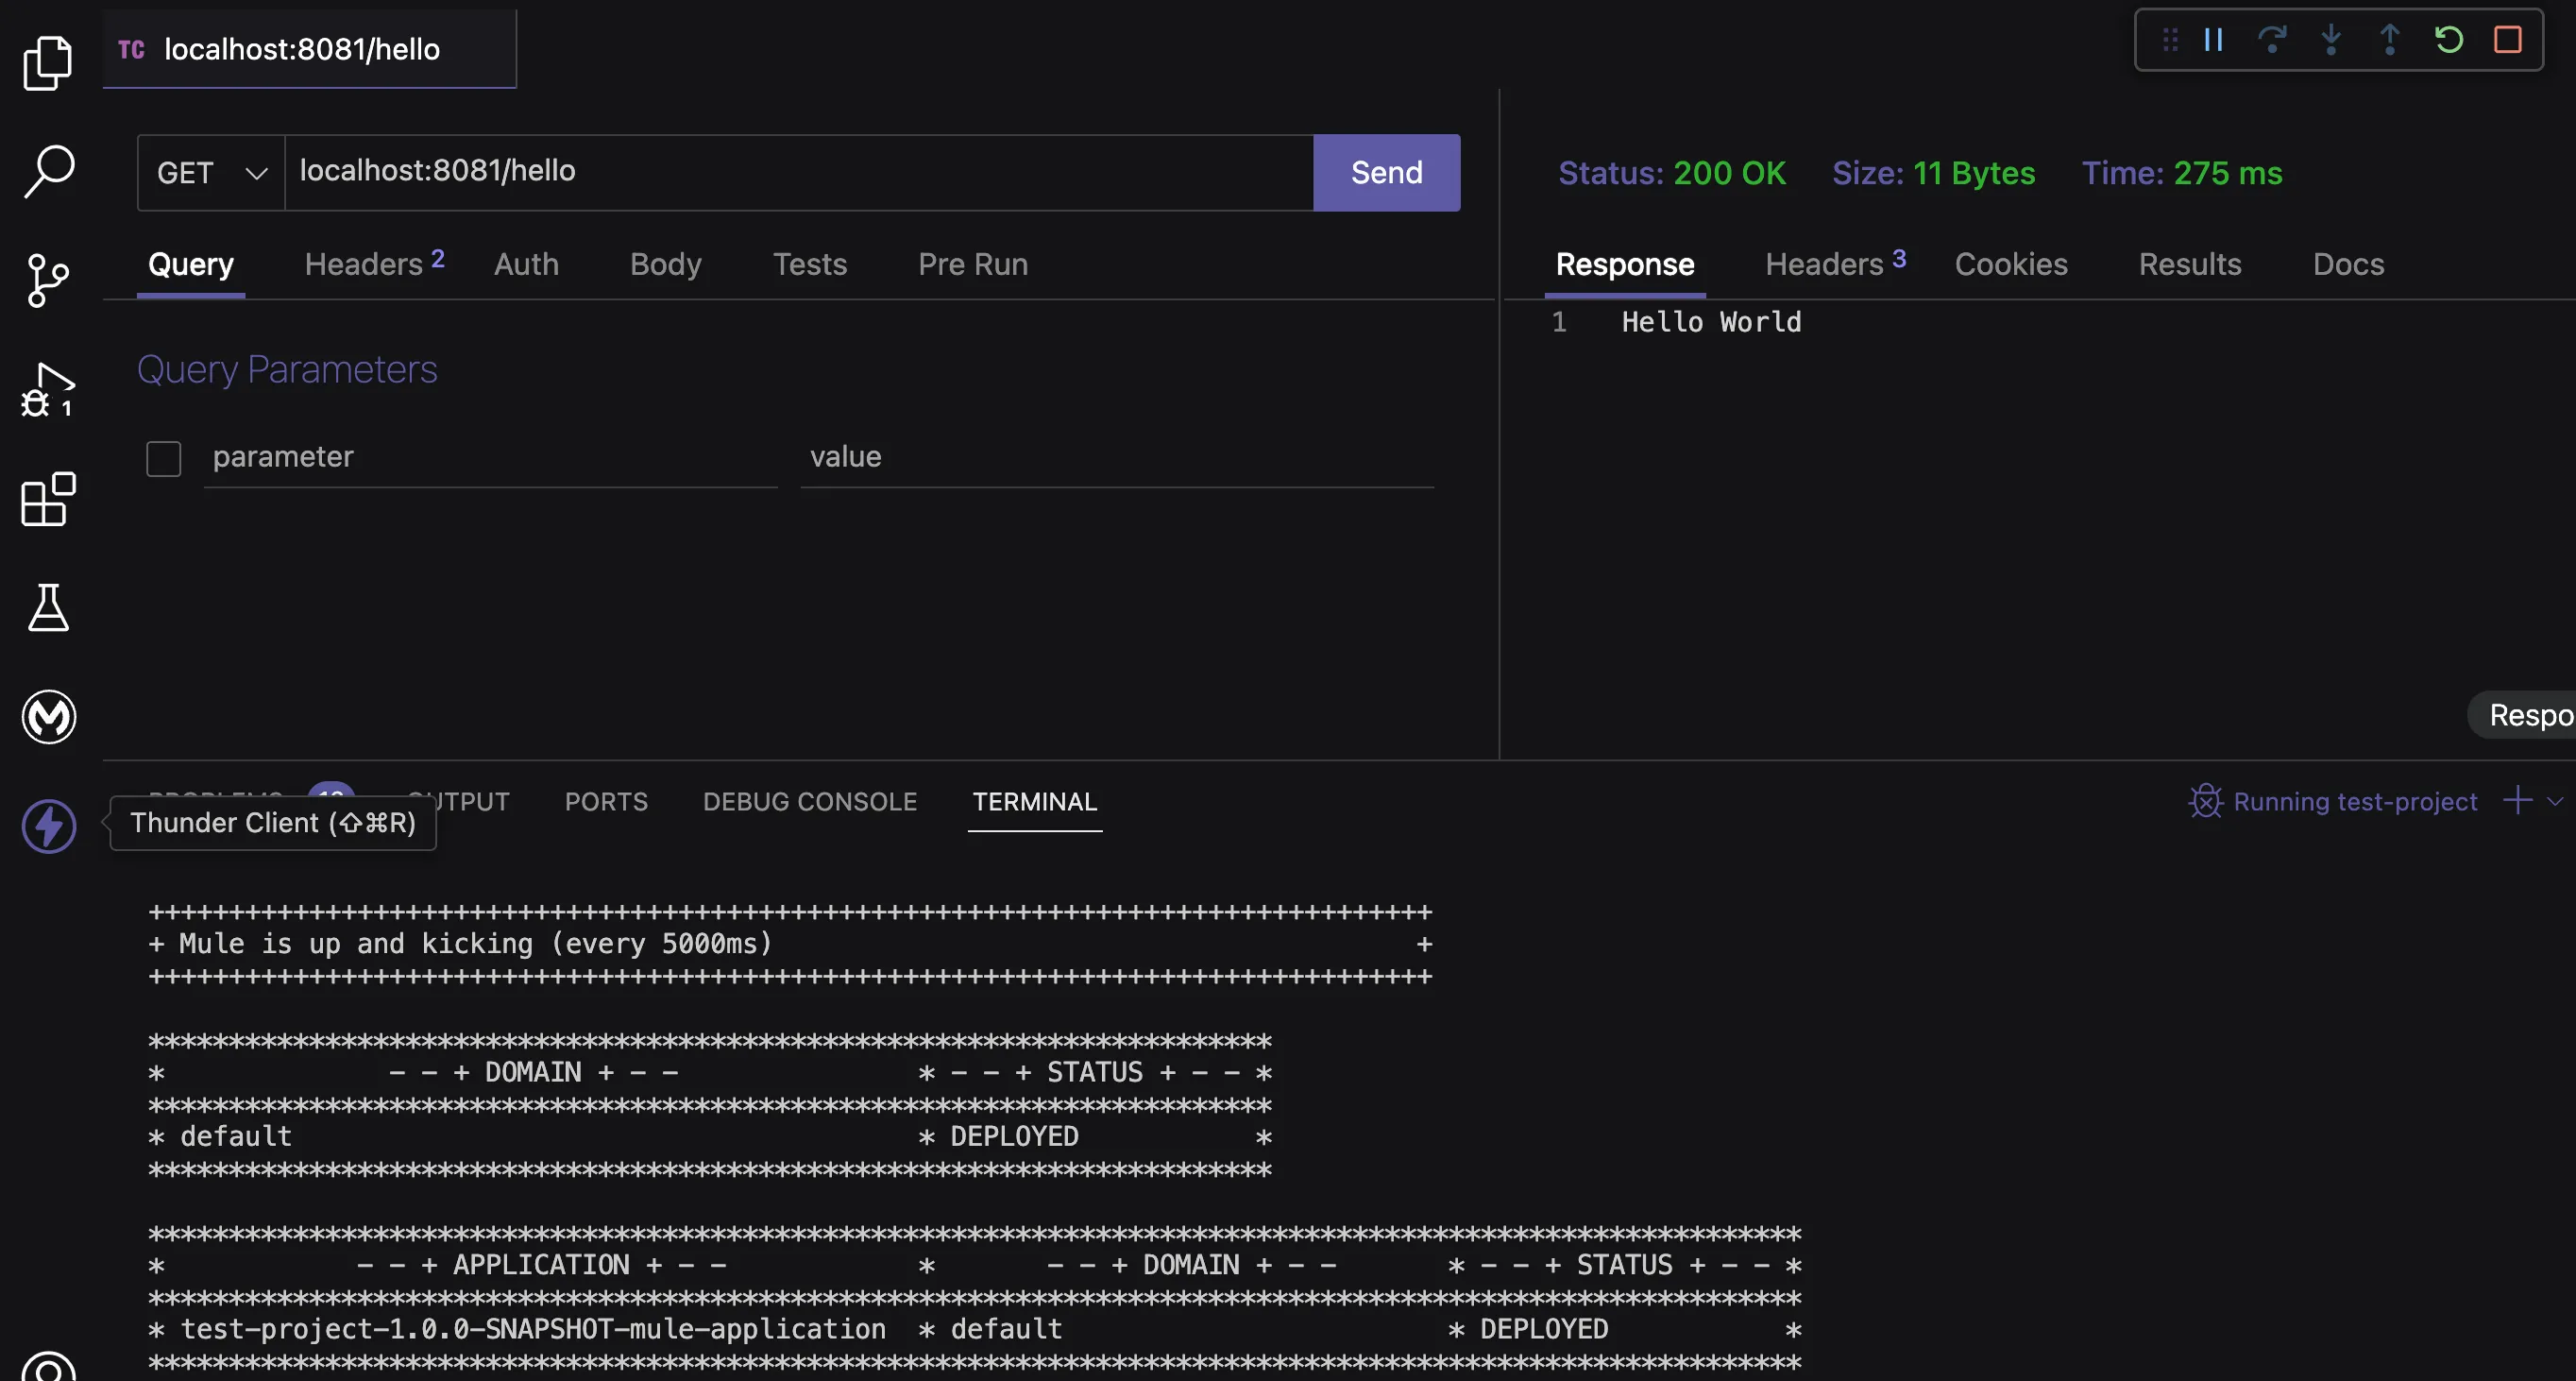Restart the debug session
2576x1381 pixels.
[x=2449, y=40]
